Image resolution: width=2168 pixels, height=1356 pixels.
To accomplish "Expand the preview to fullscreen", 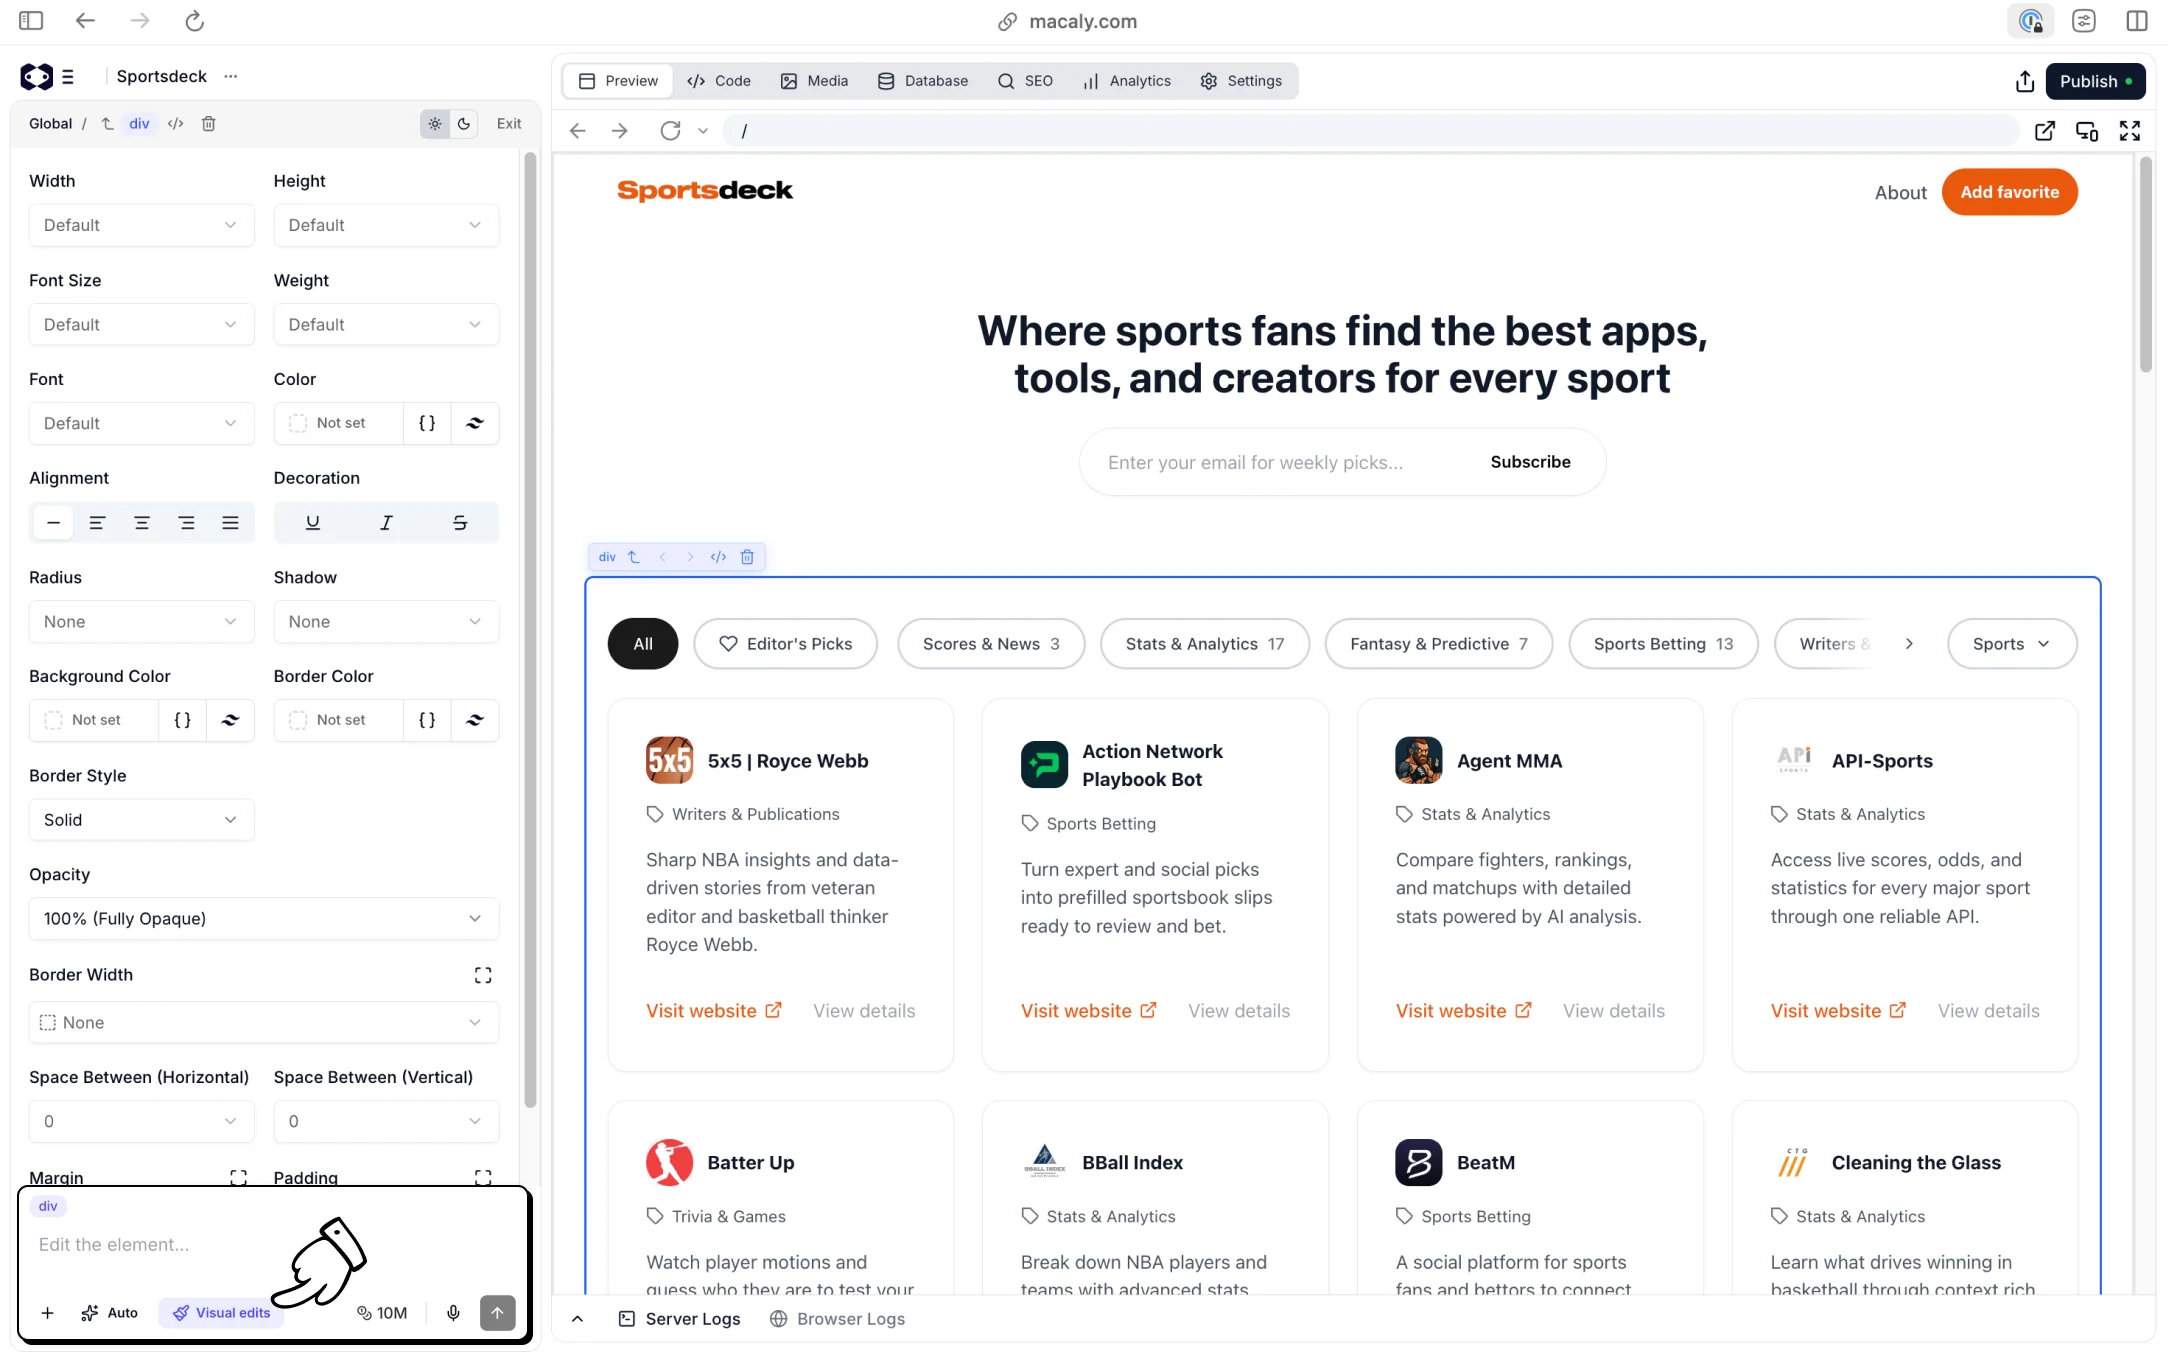I will tap(2130, 131).
